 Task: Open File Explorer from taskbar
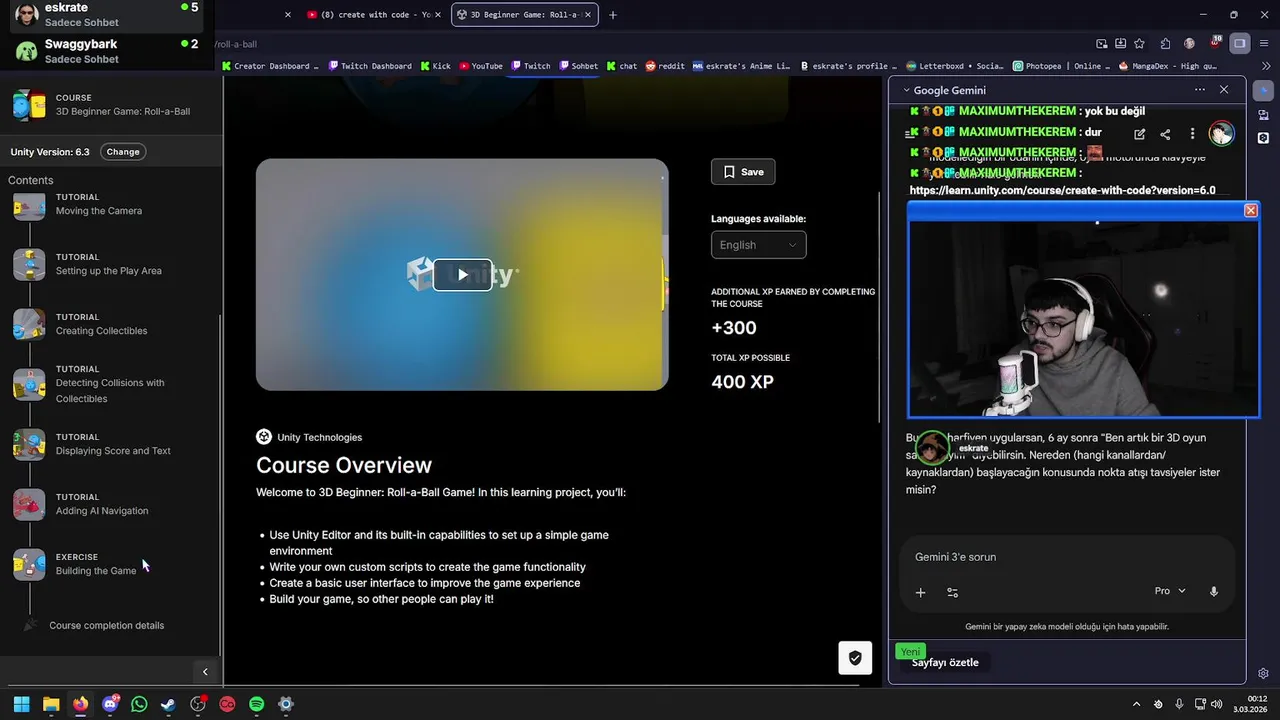[51, 704]
